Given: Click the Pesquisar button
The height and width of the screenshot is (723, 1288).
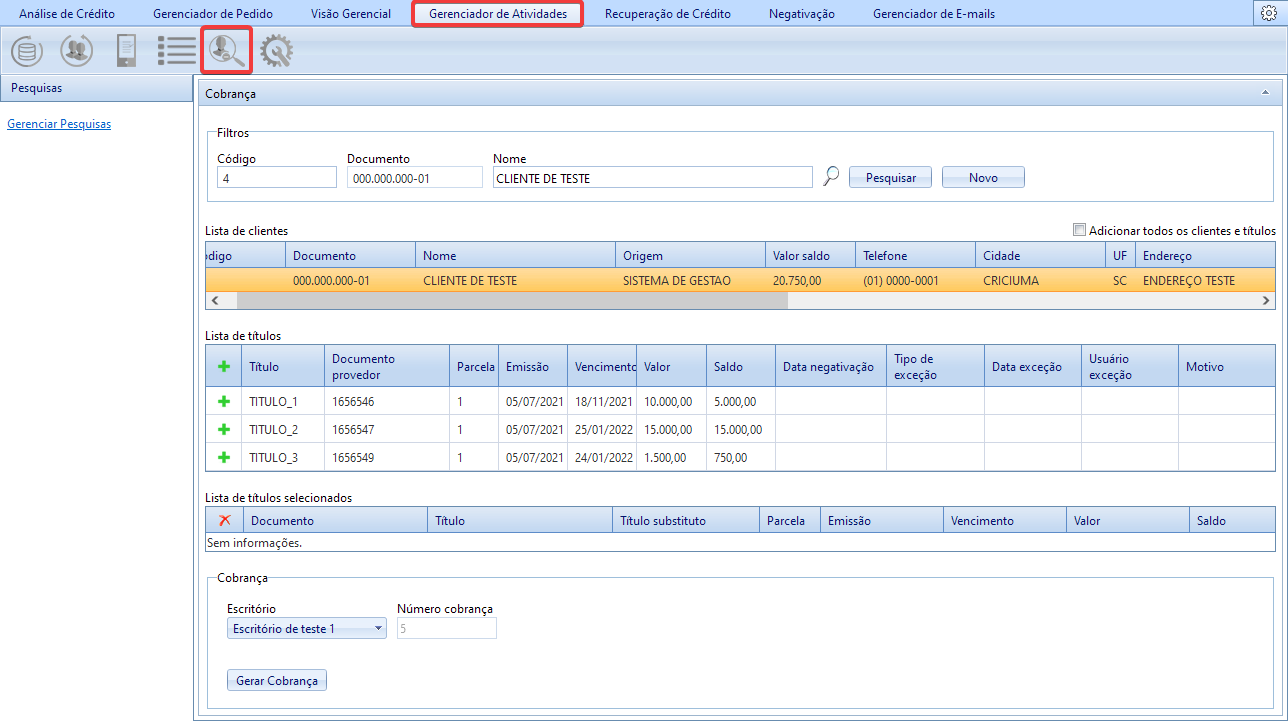Looking at the screenshot, I should point(891,177).
